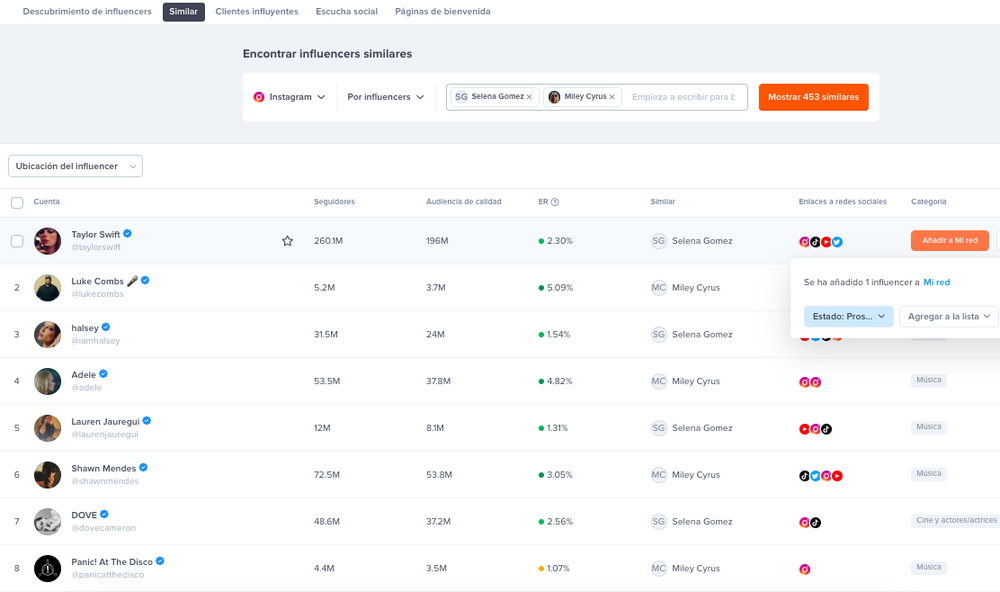Click Añadir a Mi red button
The height and width of the screenshot is (592, 1000).
click(950, 240)
